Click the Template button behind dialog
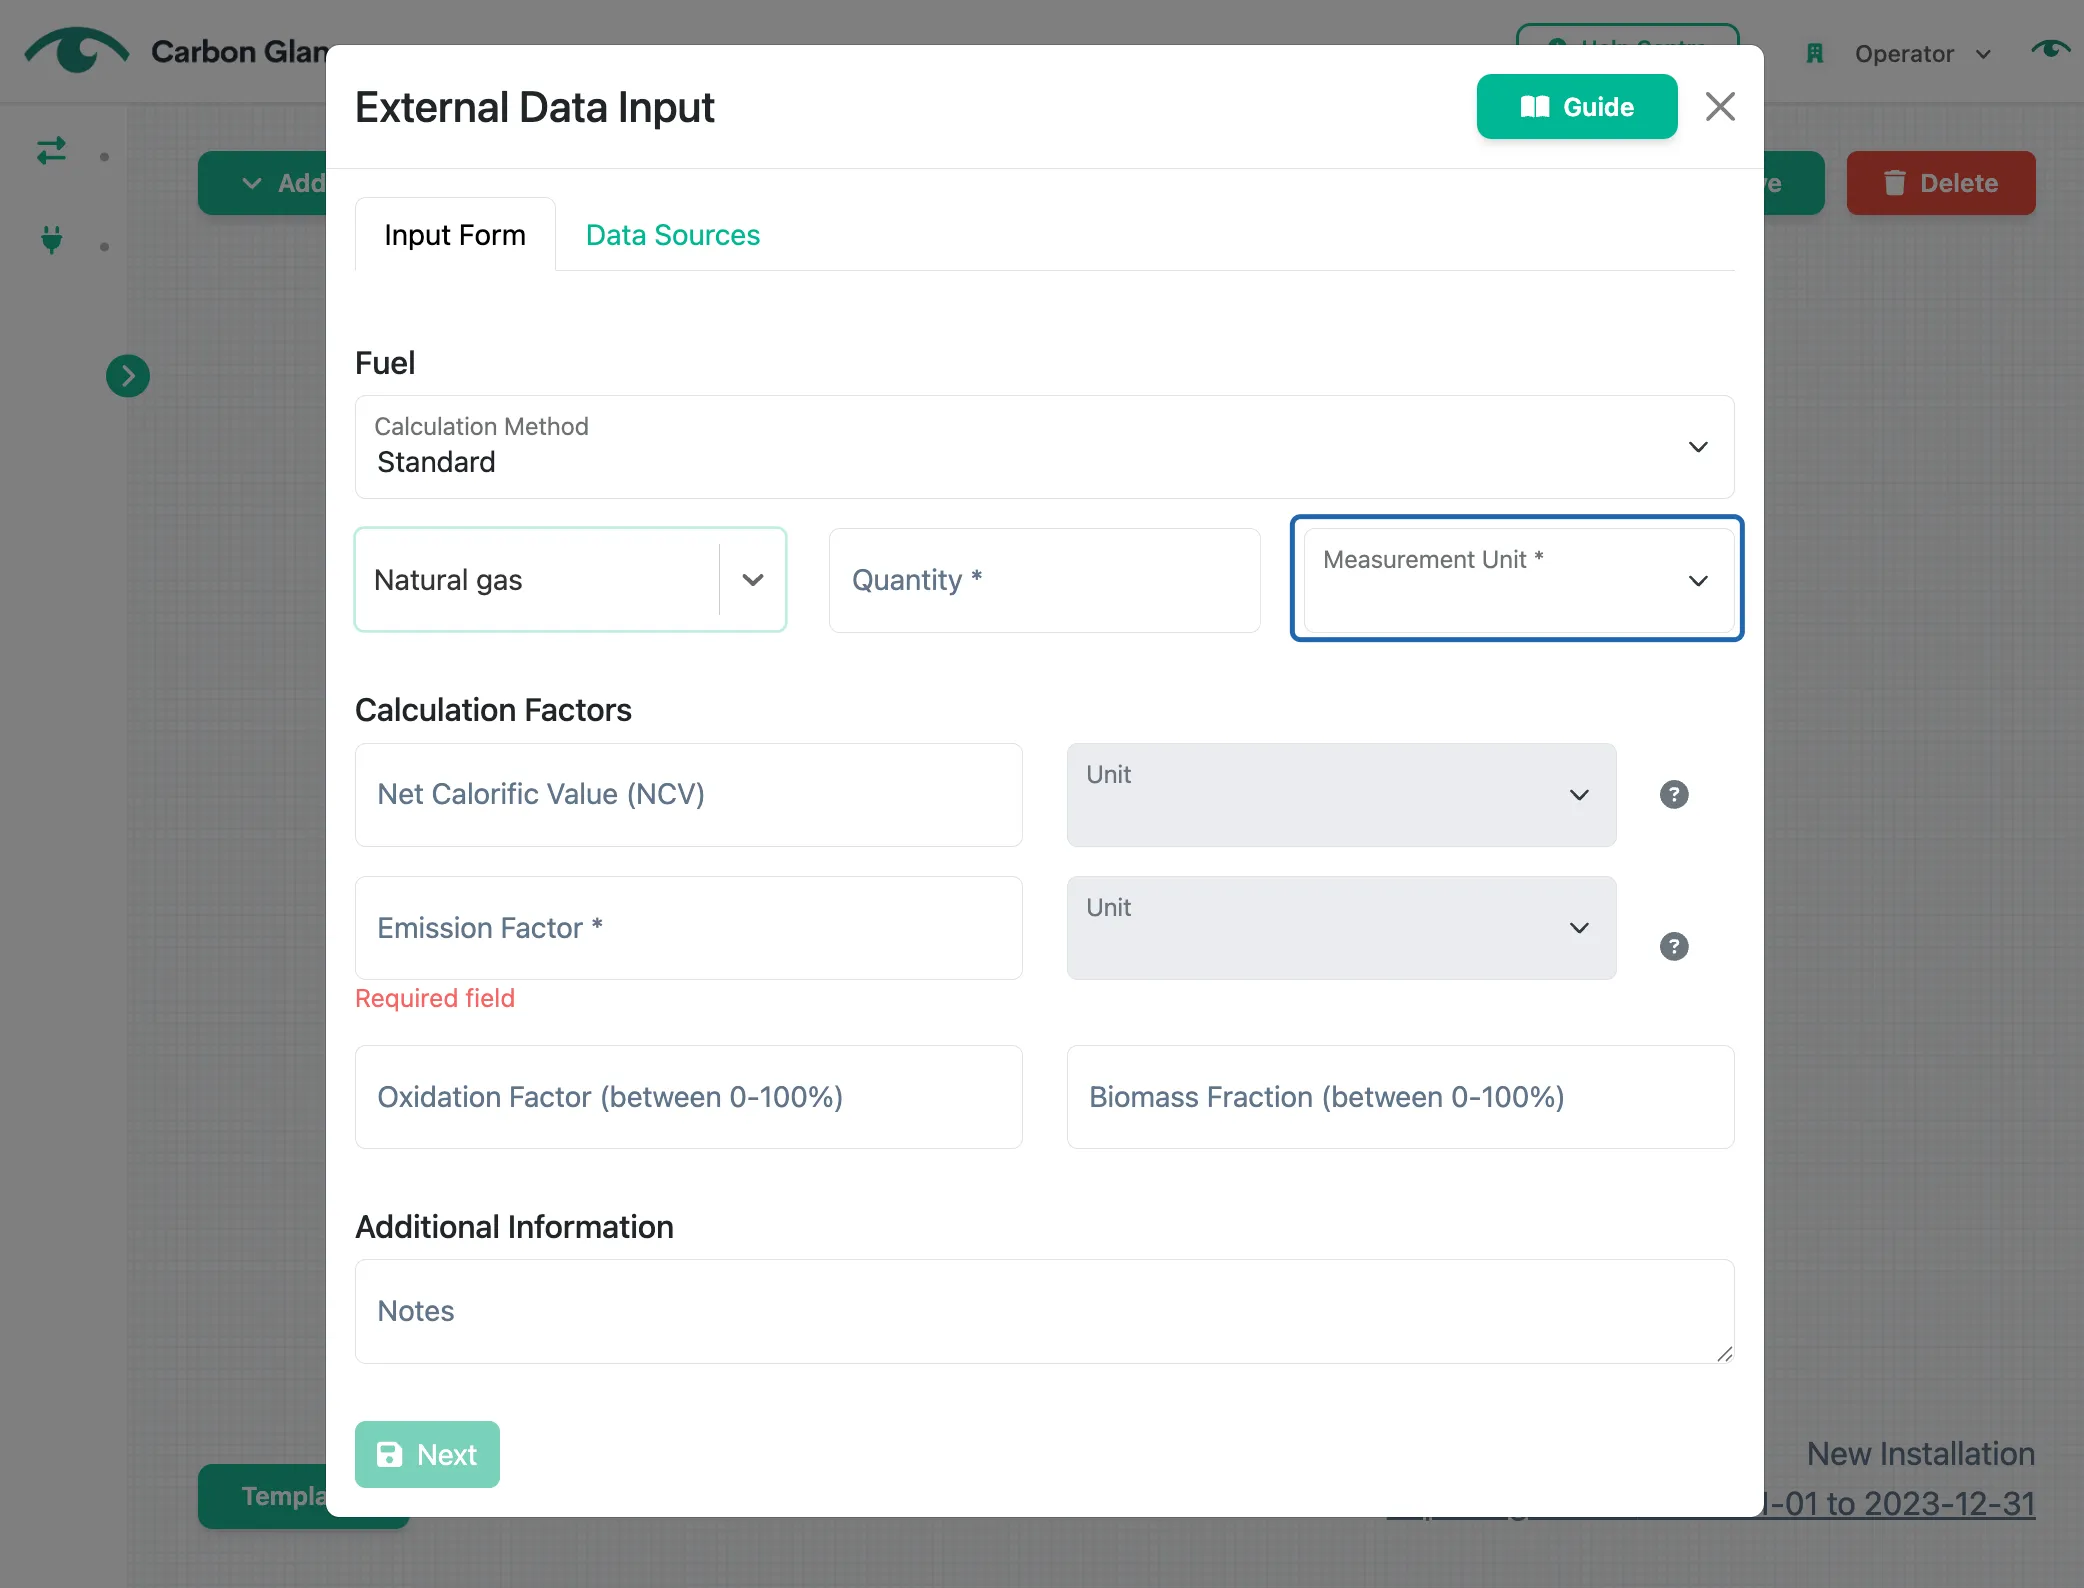The image size is (2084, 1588). click(263, 1496)
